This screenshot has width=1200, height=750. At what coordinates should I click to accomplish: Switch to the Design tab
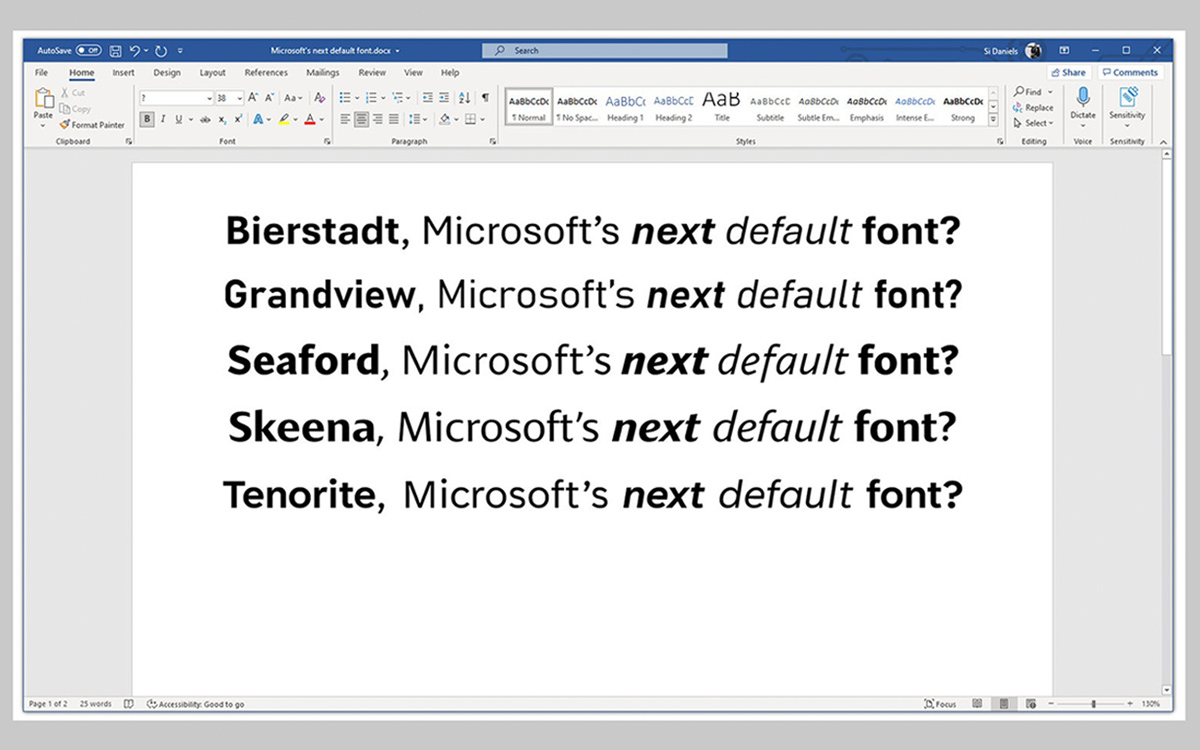tap(167, 73)
